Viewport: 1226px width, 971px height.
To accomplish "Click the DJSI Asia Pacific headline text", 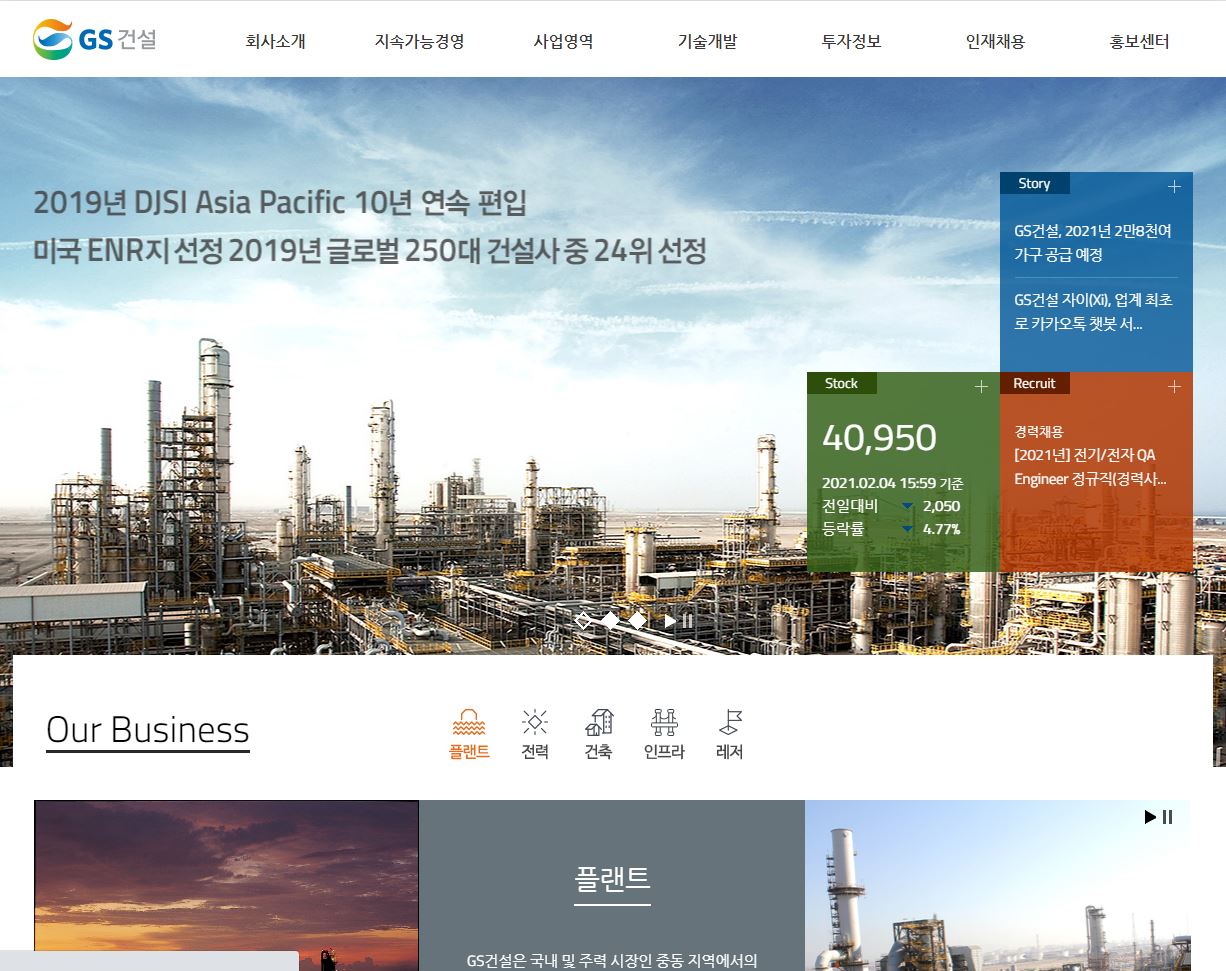I will 280,203.
